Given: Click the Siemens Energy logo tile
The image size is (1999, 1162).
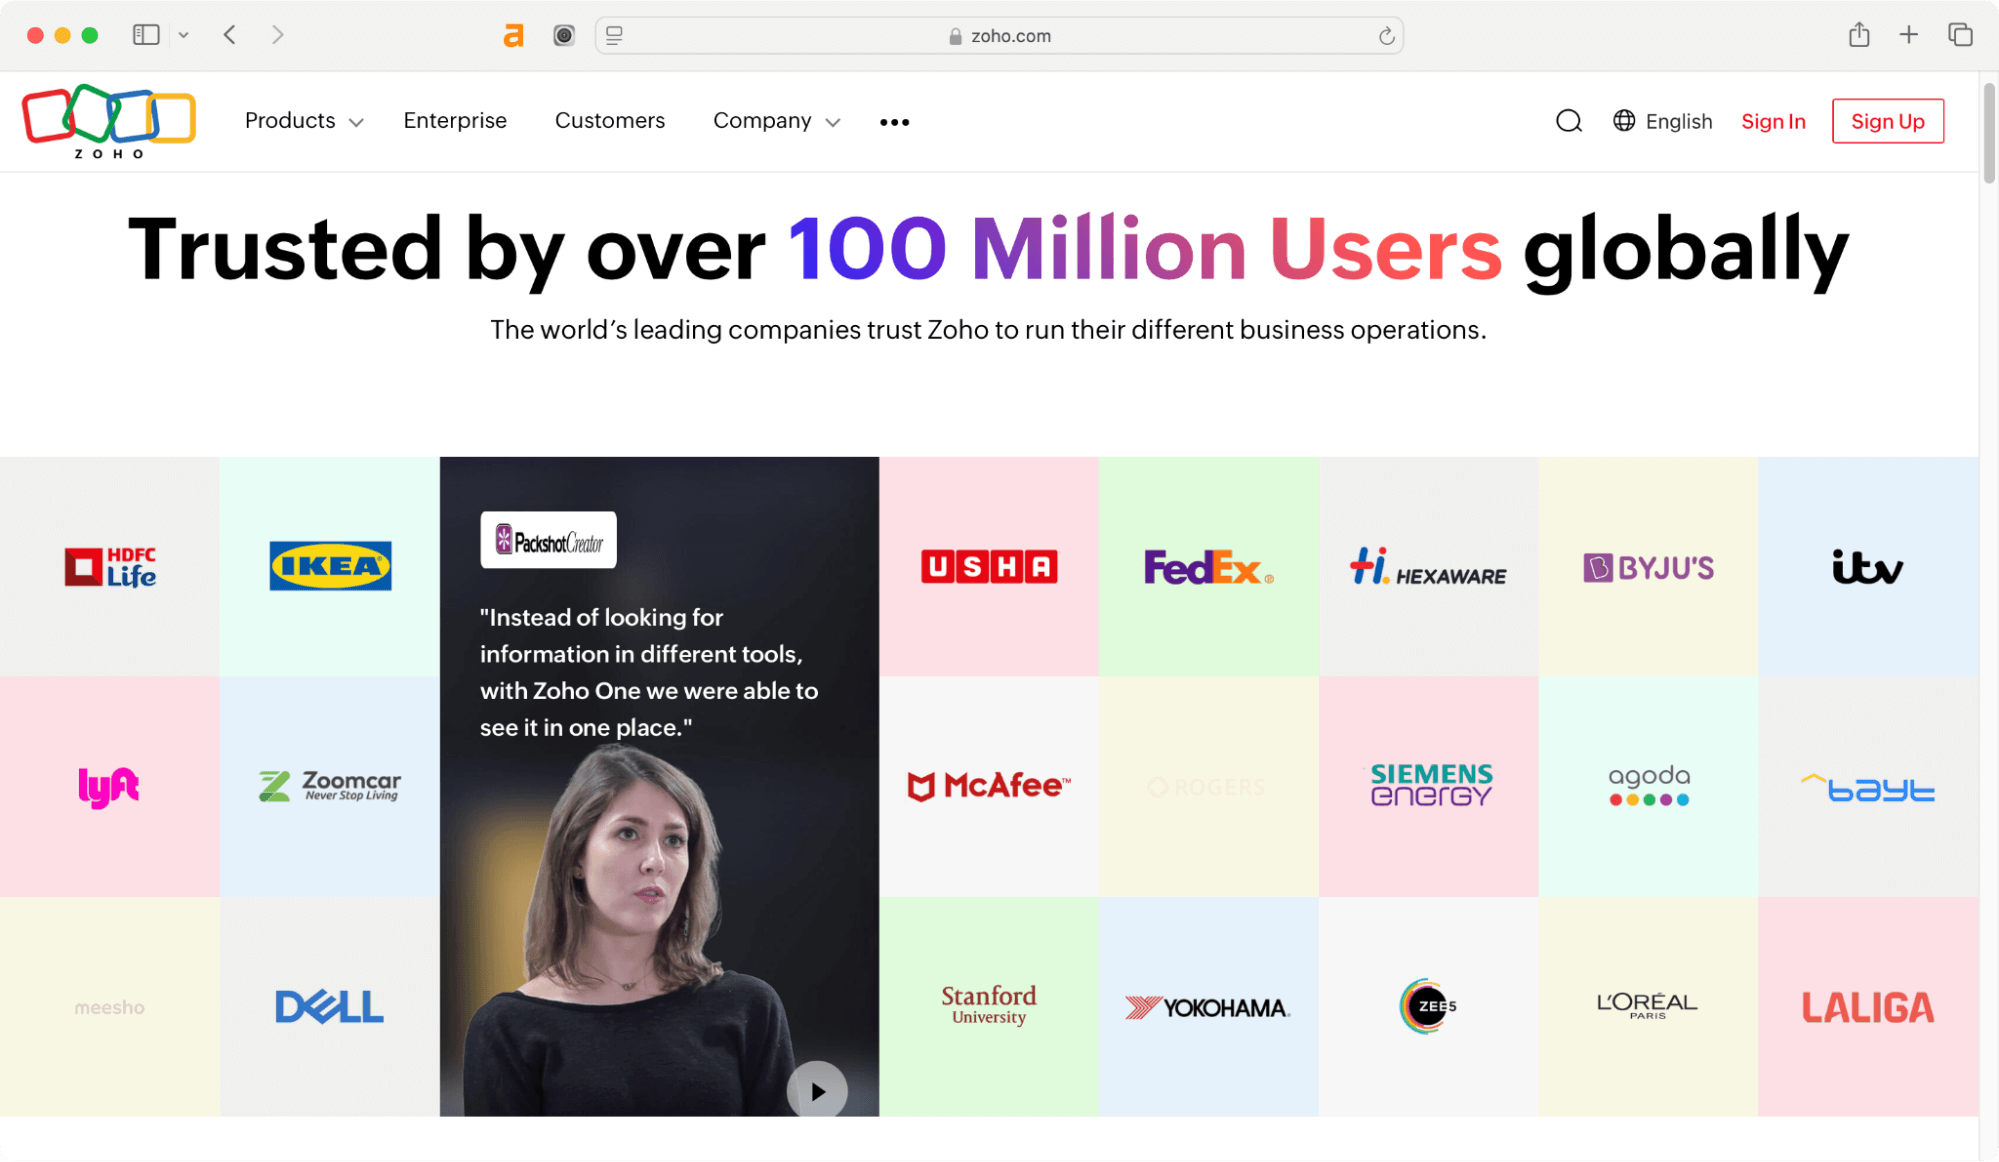Looking at the screenshot, I should coord(1429,787).
